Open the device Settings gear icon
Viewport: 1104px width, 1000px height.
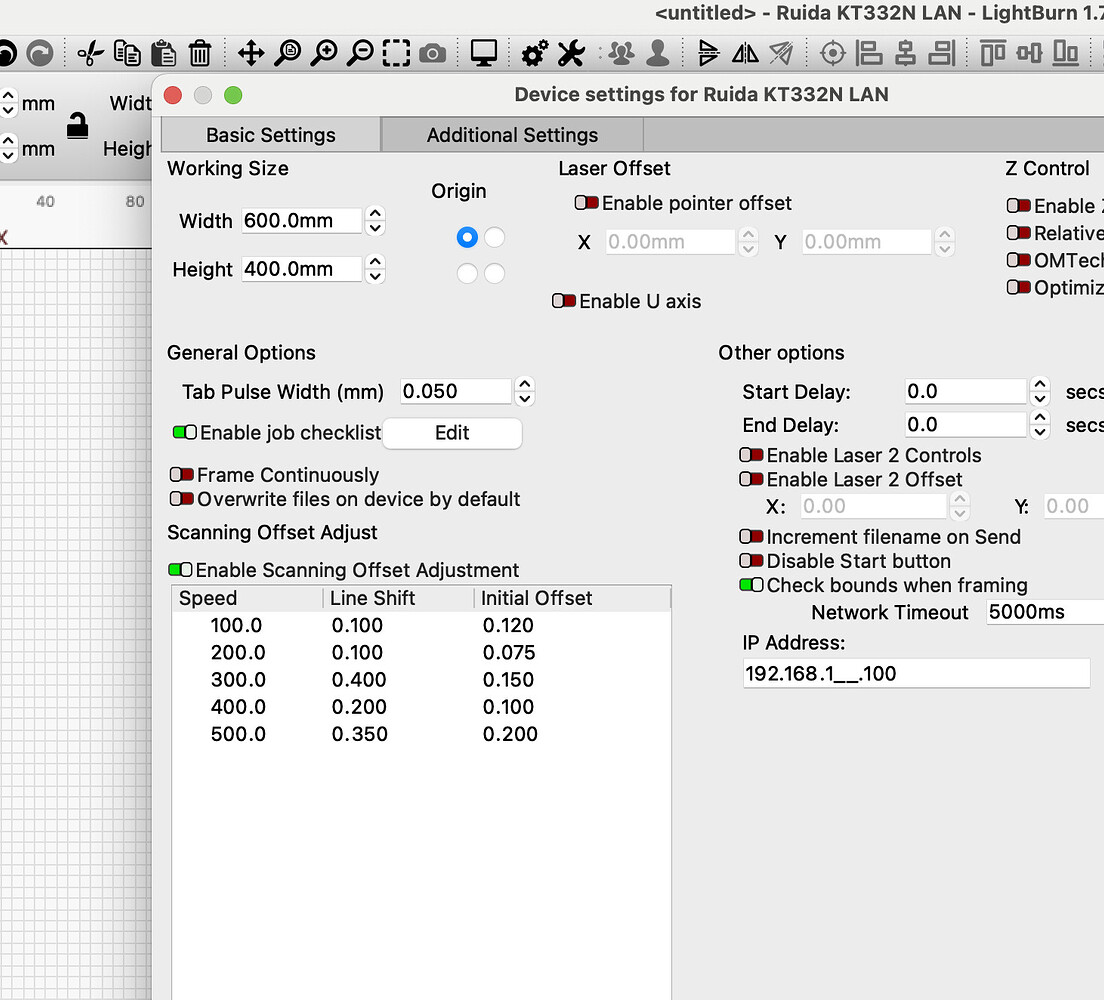(533, 52)
